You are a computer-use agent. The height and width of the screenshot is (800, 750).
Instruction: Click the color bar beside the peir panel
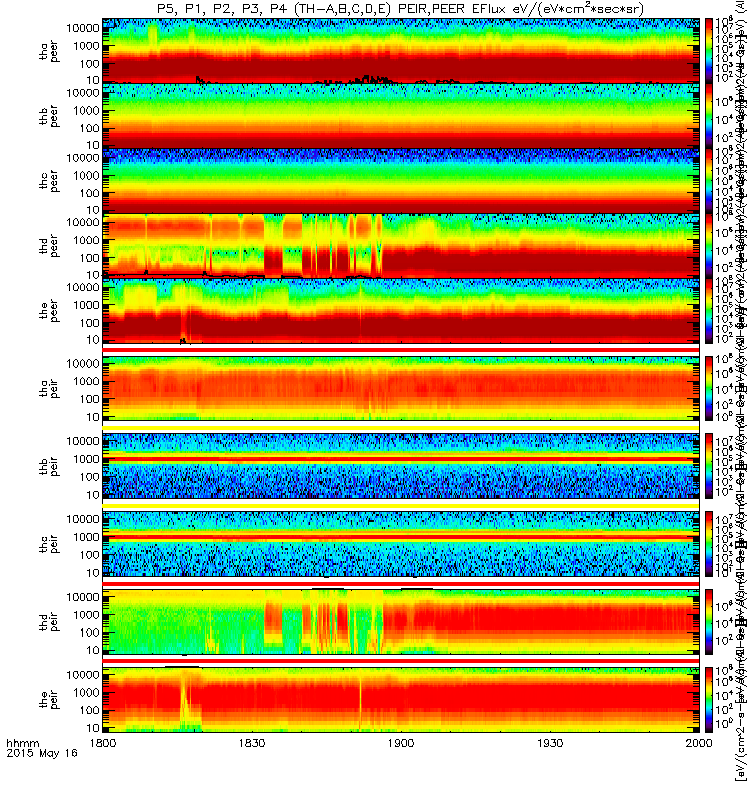click(709, 699)
